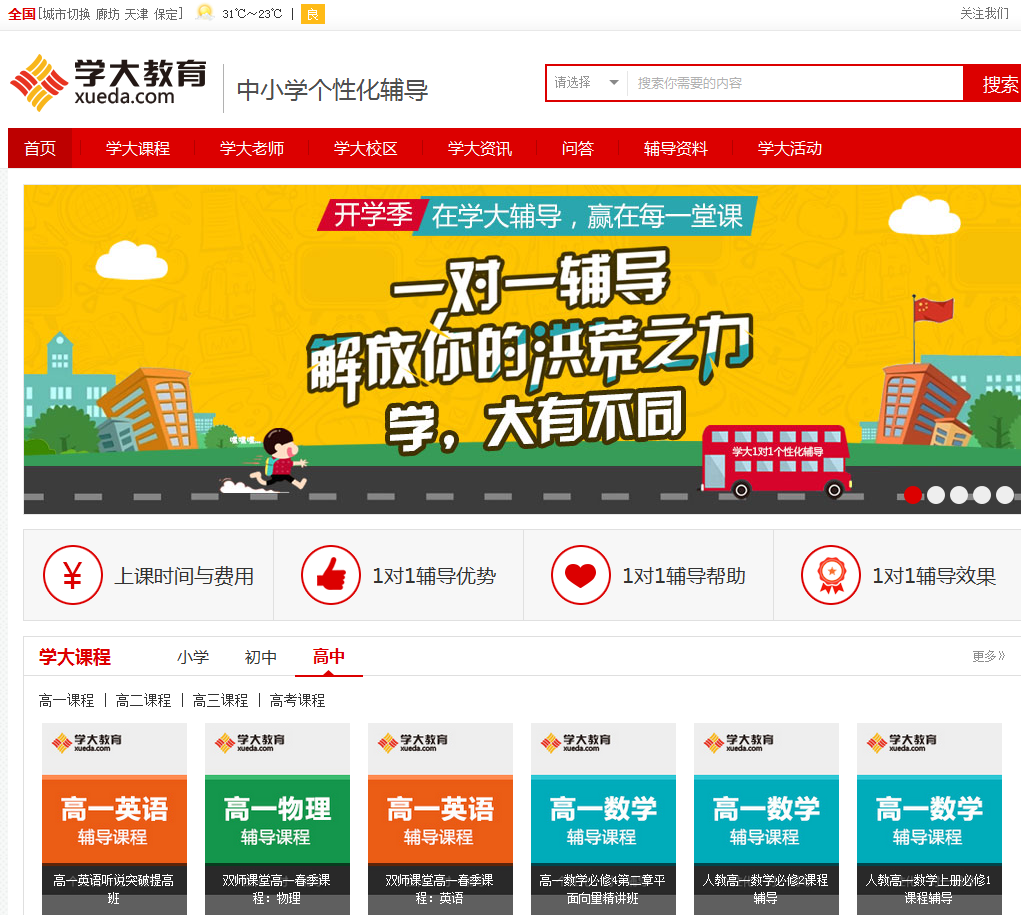Open course card 人教高一数学必修2课程辅导
The image size is (1021, 915).
766,819
